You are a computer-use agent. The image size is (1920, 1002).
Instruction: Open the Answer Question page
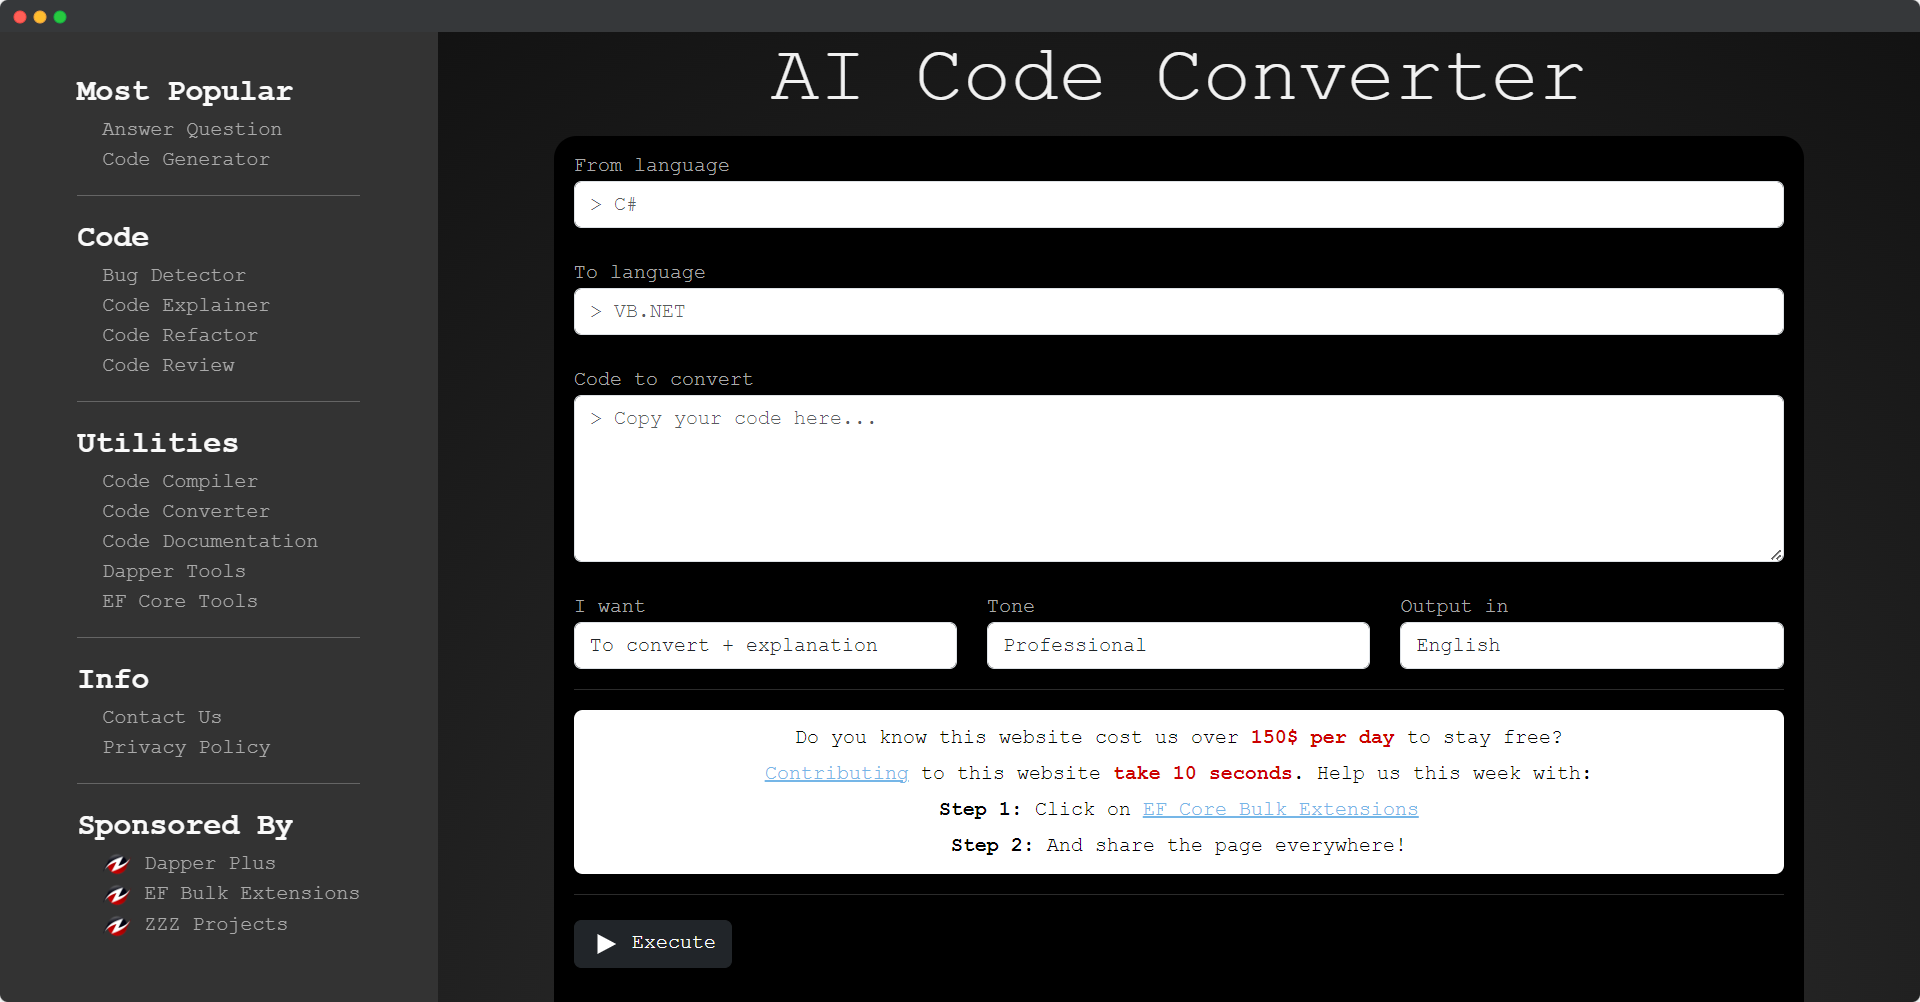pyautogui.click(x=191, y=129)
